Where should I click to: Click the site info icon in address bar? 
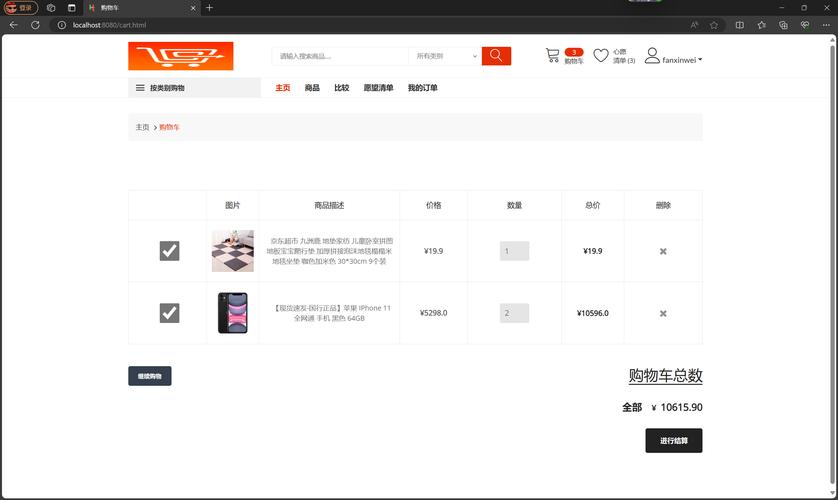[61, 25]
